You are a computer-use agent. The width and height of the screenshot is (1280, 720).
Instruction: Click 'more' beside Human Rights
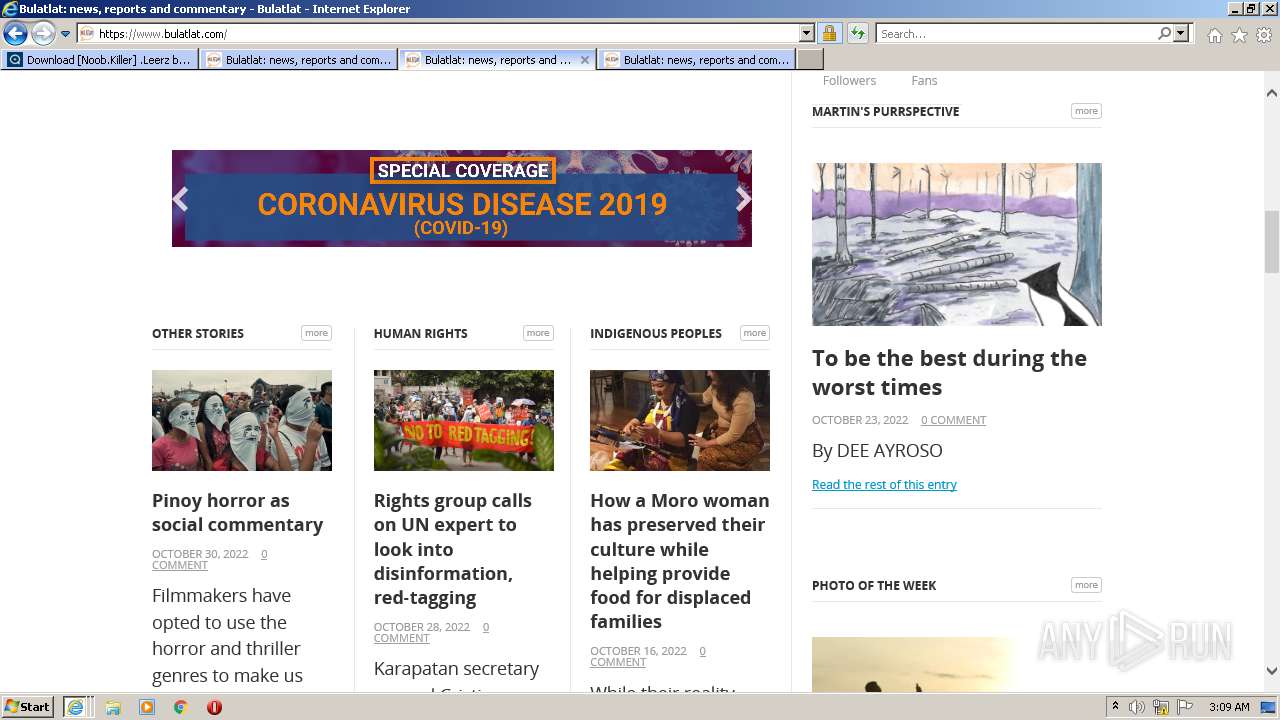click(x=538, y=333)
